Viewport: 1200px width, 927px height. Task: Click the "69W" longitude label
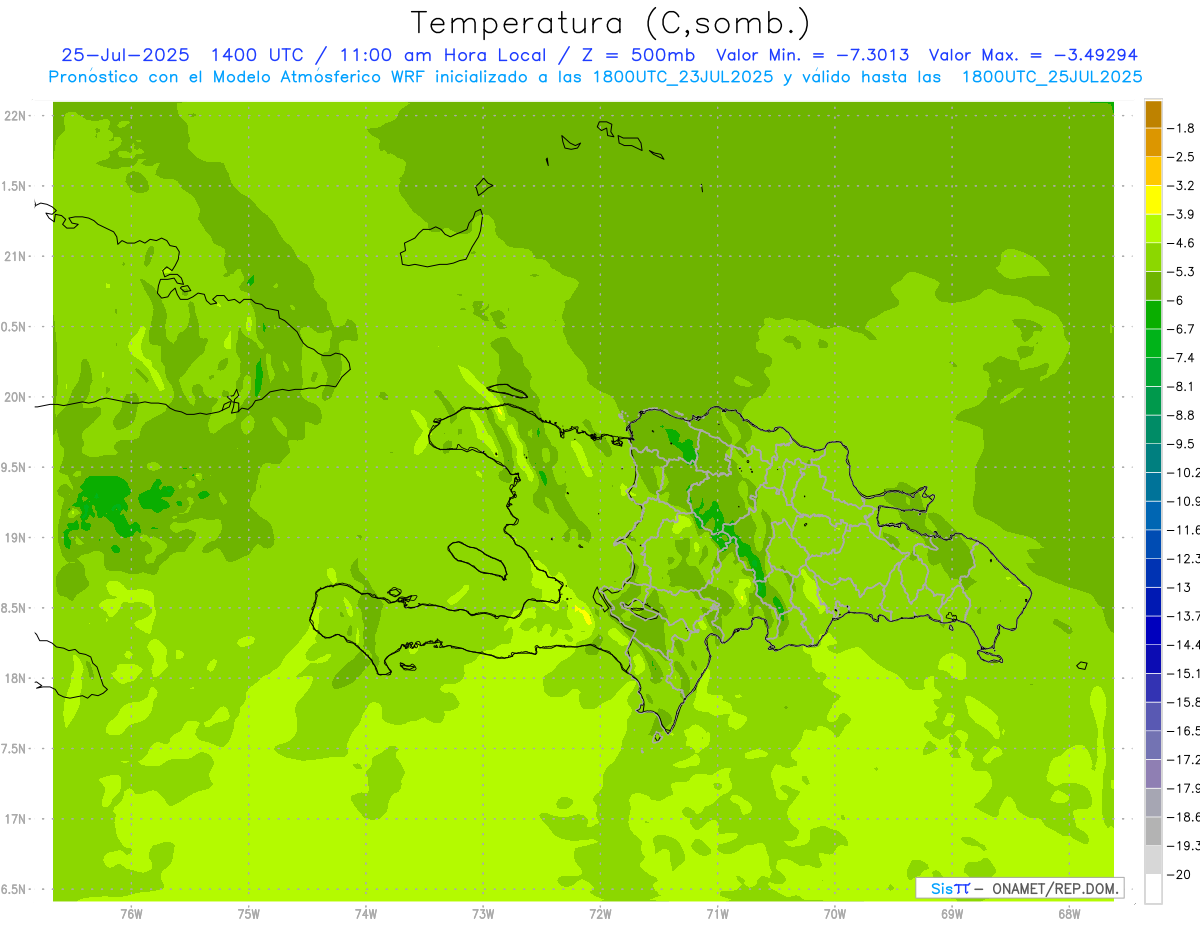point(952,913)
